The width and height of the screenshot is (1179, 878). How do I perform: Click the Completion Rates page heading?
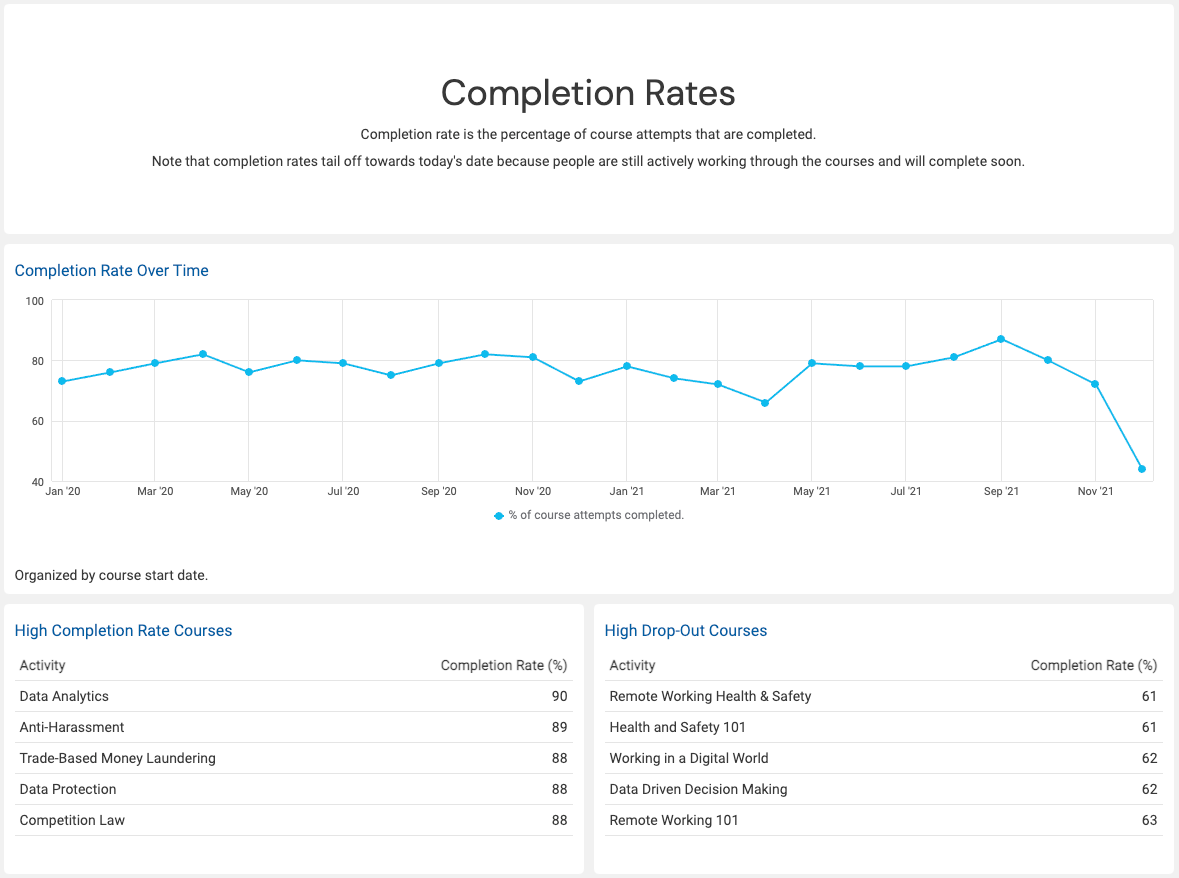coord(588,93)
